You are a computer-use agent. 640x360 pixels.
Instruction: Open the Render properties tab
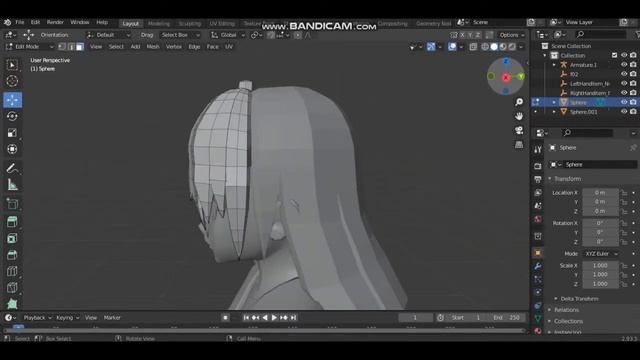pyautogui.click(x=538, y=166)
